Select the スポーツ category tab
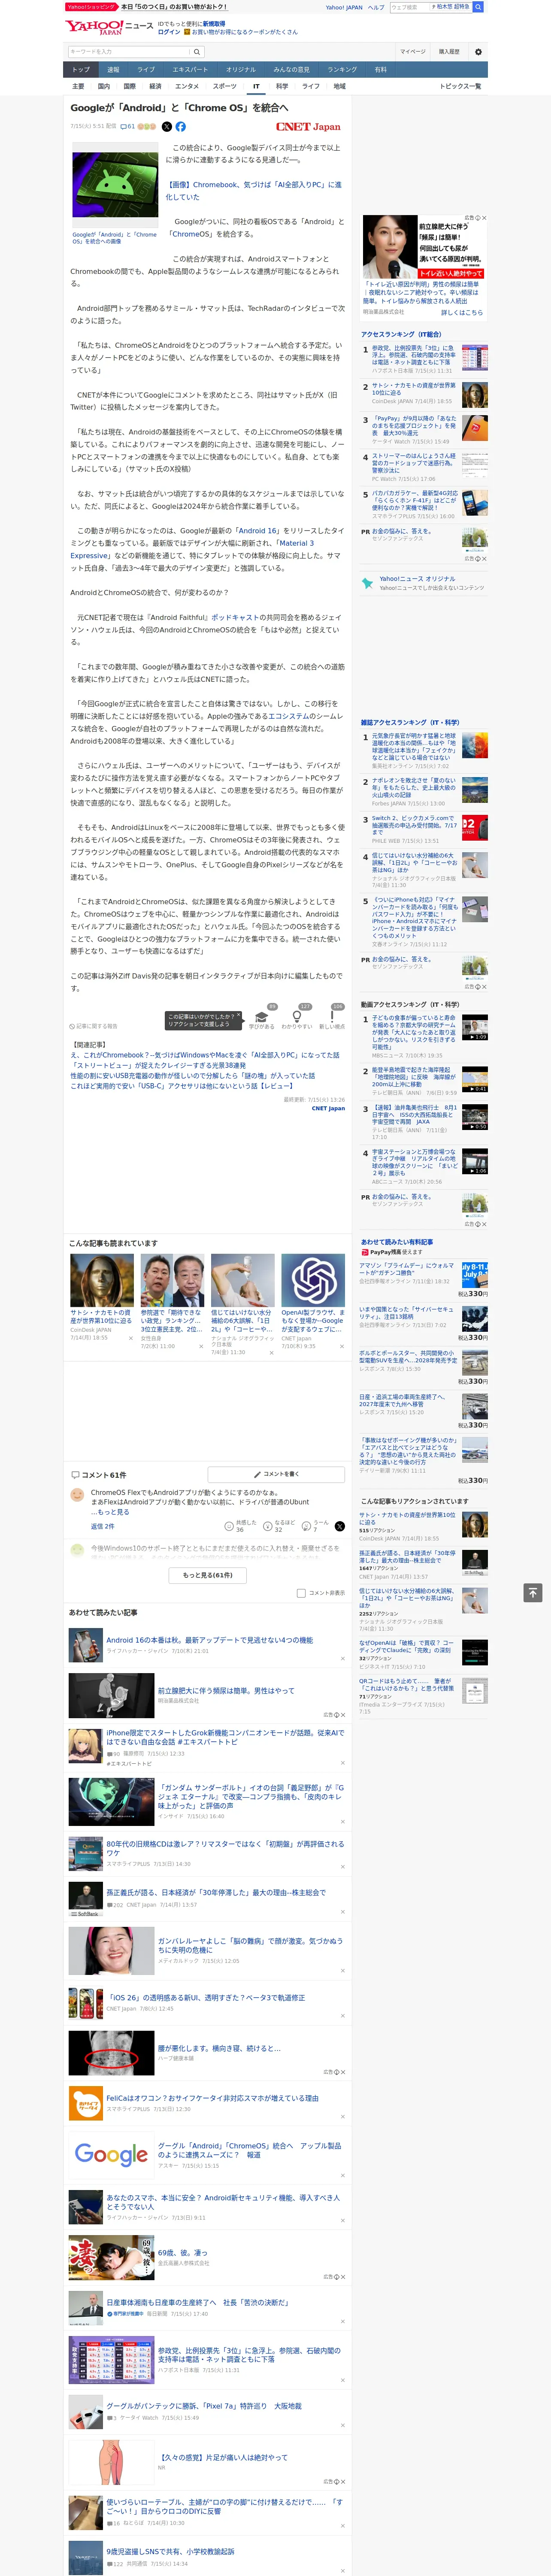The width and height of the screenshot is (551, 2576). point(225,86)
